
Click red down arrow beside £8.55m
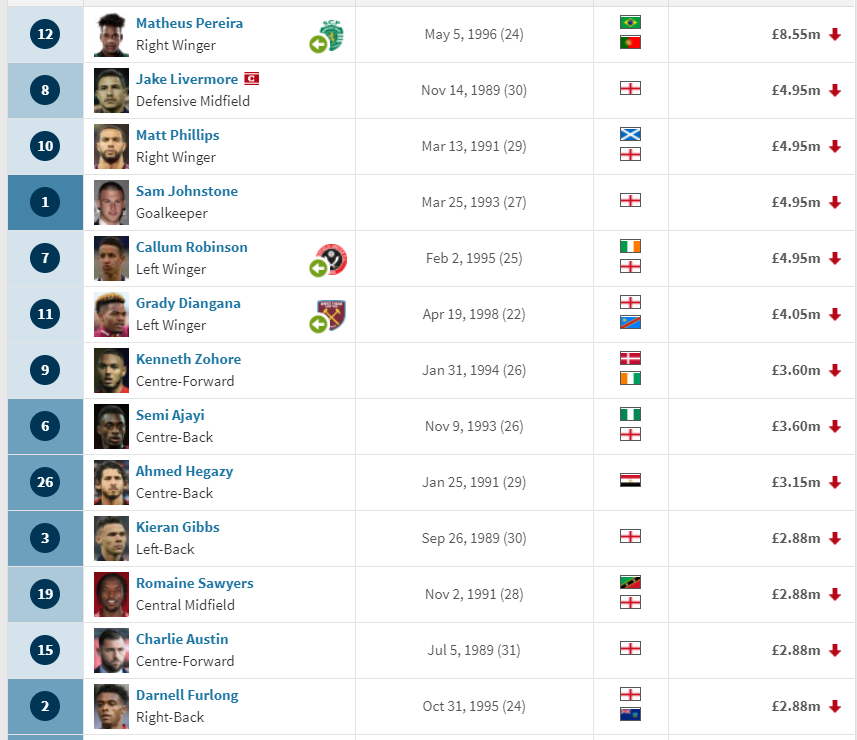tap(835, 34)
